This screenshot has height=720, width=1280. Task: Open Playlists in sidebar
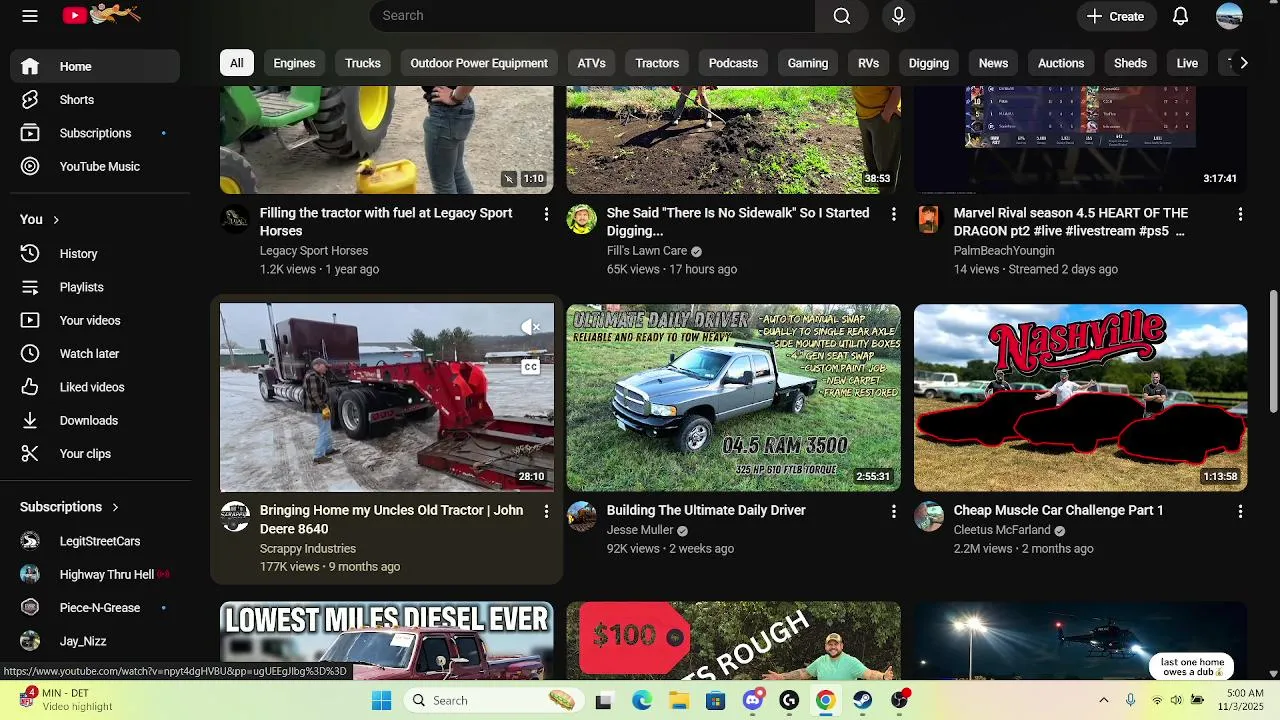click(x=95, y=287)
